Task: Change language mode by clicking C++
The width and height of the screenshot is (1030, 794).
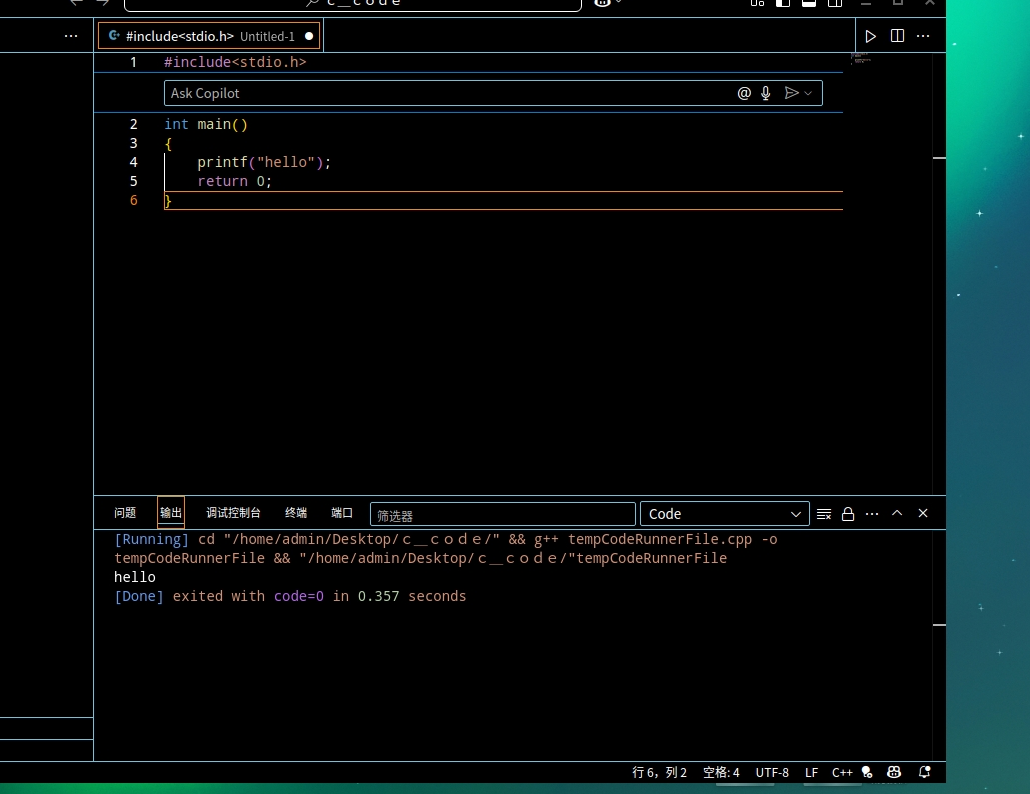Action: tap(842, 772)
